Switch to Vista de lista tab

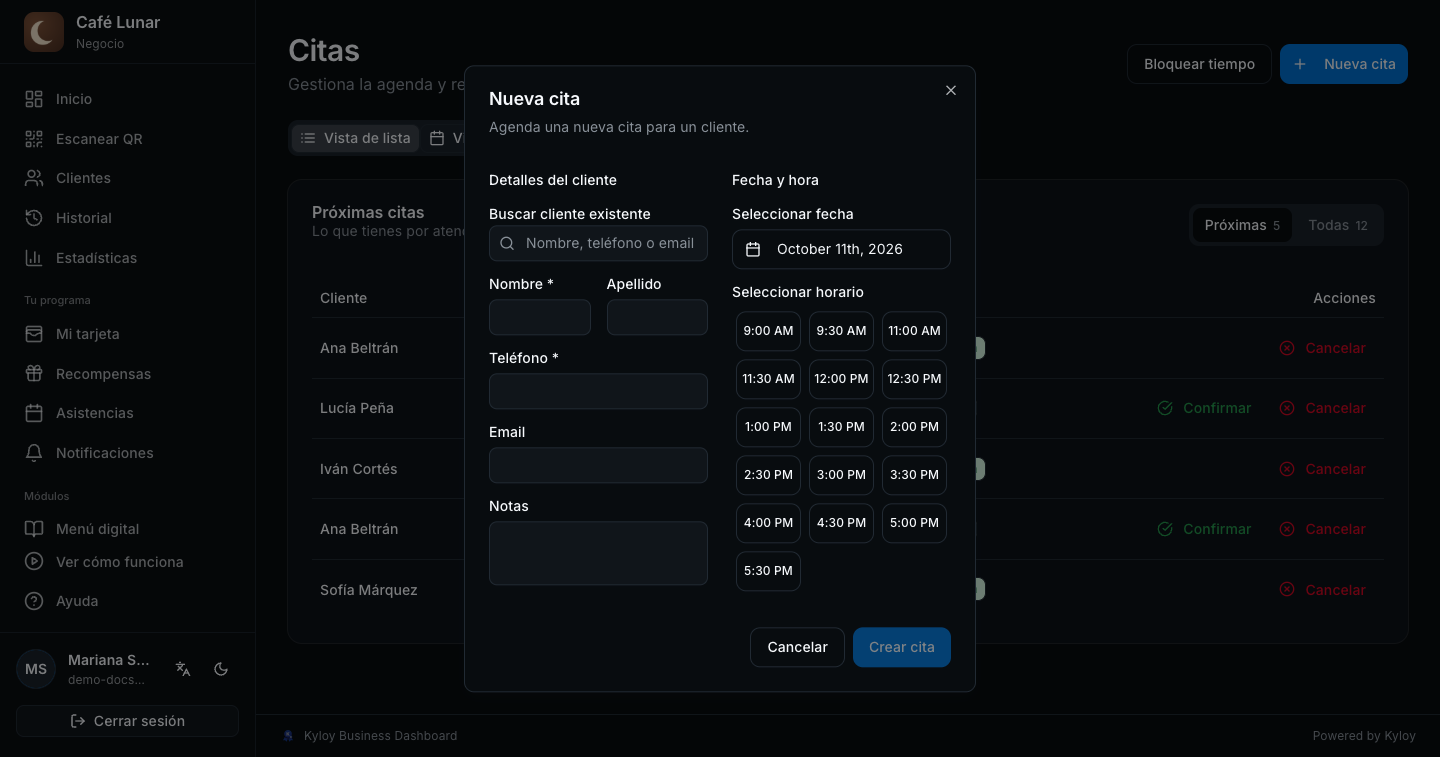click(355, 138)
